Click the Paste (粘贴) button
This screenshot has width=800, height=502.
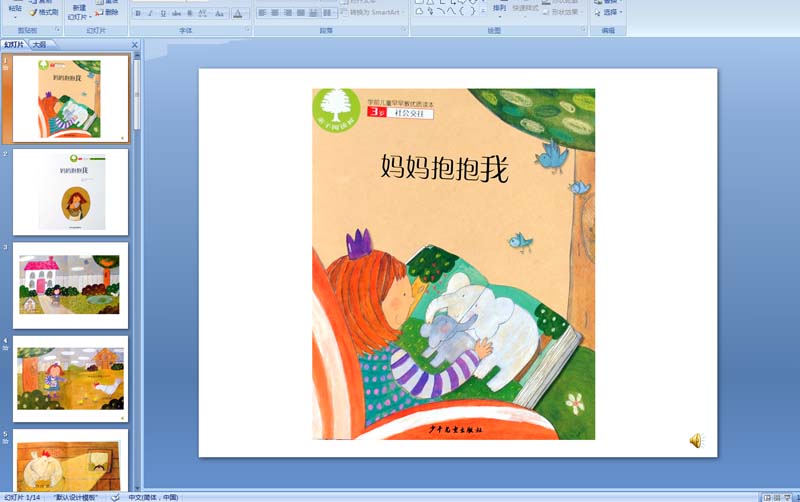15,7
